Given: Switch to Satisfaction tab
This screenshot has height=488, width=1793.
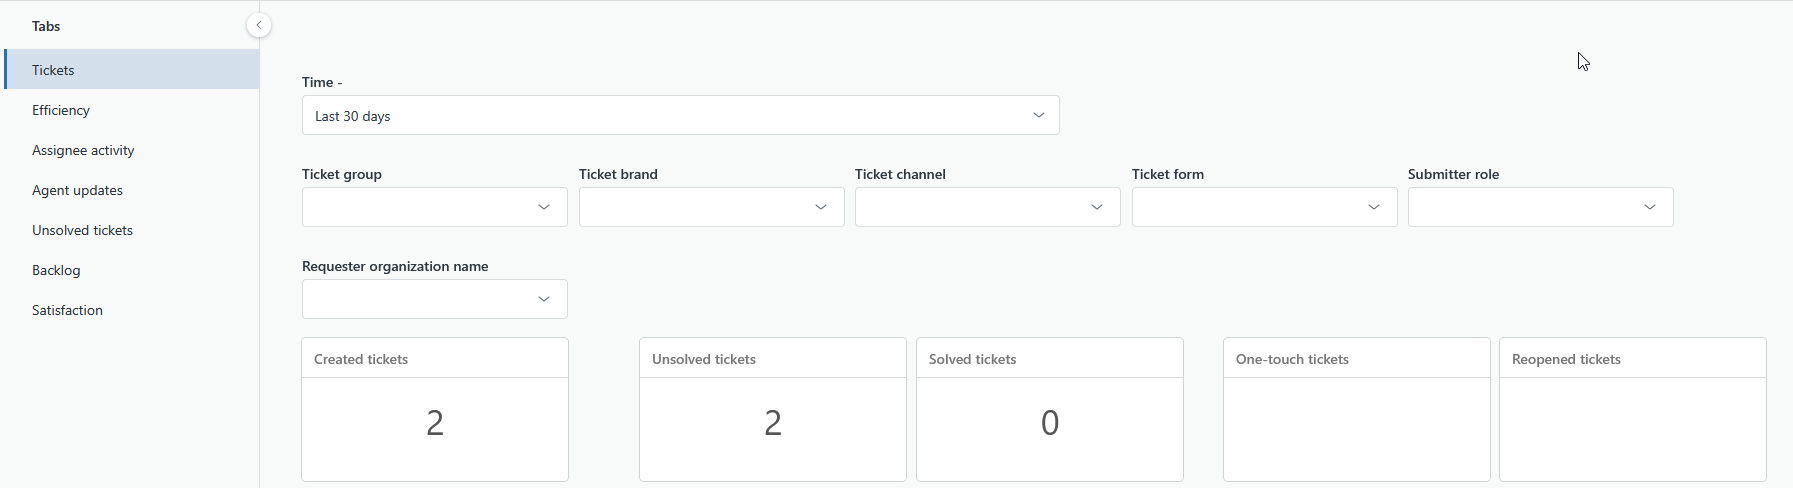Looking at the screenshot, I should 67,310.
